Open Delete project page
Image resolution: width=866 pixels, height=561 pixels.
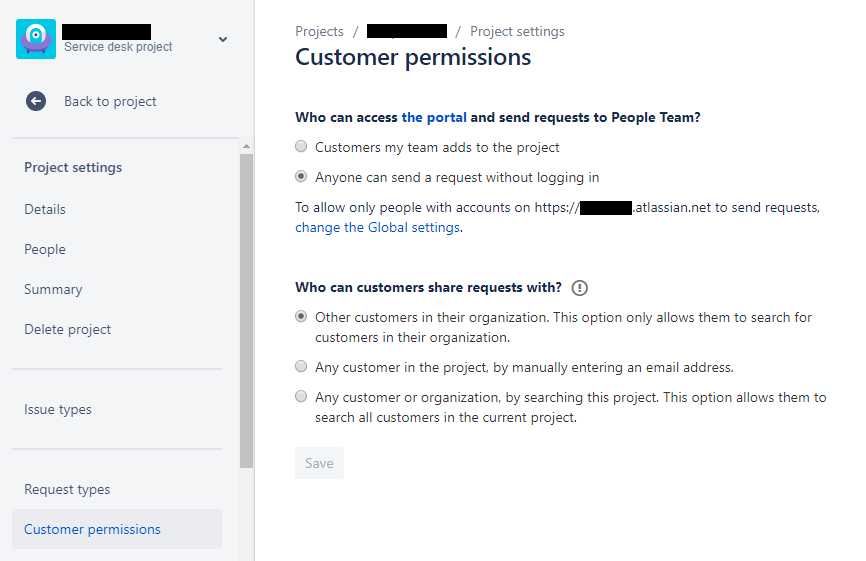(x=67, y=330)
